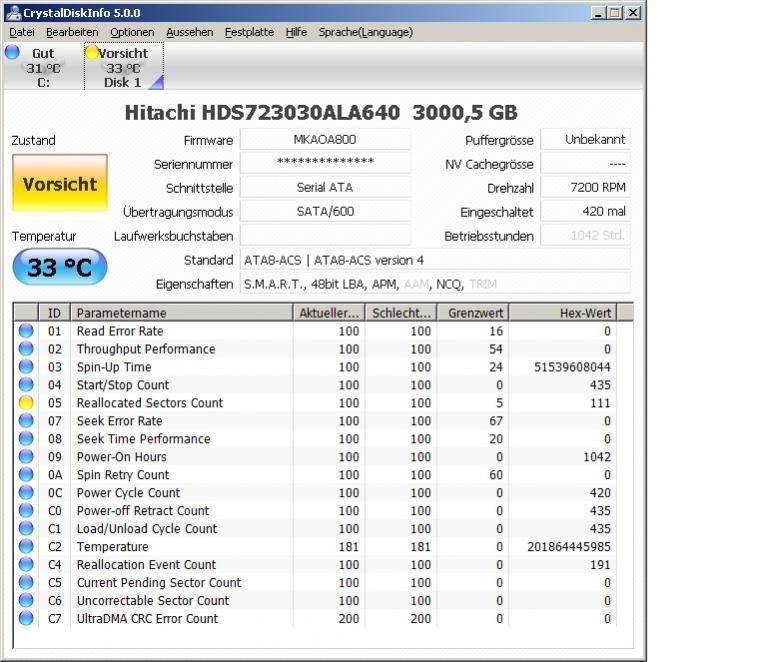The image size is (767, 662).
Task: Click Grenzwert value 67 for Seek Error Rate
Action: point(496,421)
